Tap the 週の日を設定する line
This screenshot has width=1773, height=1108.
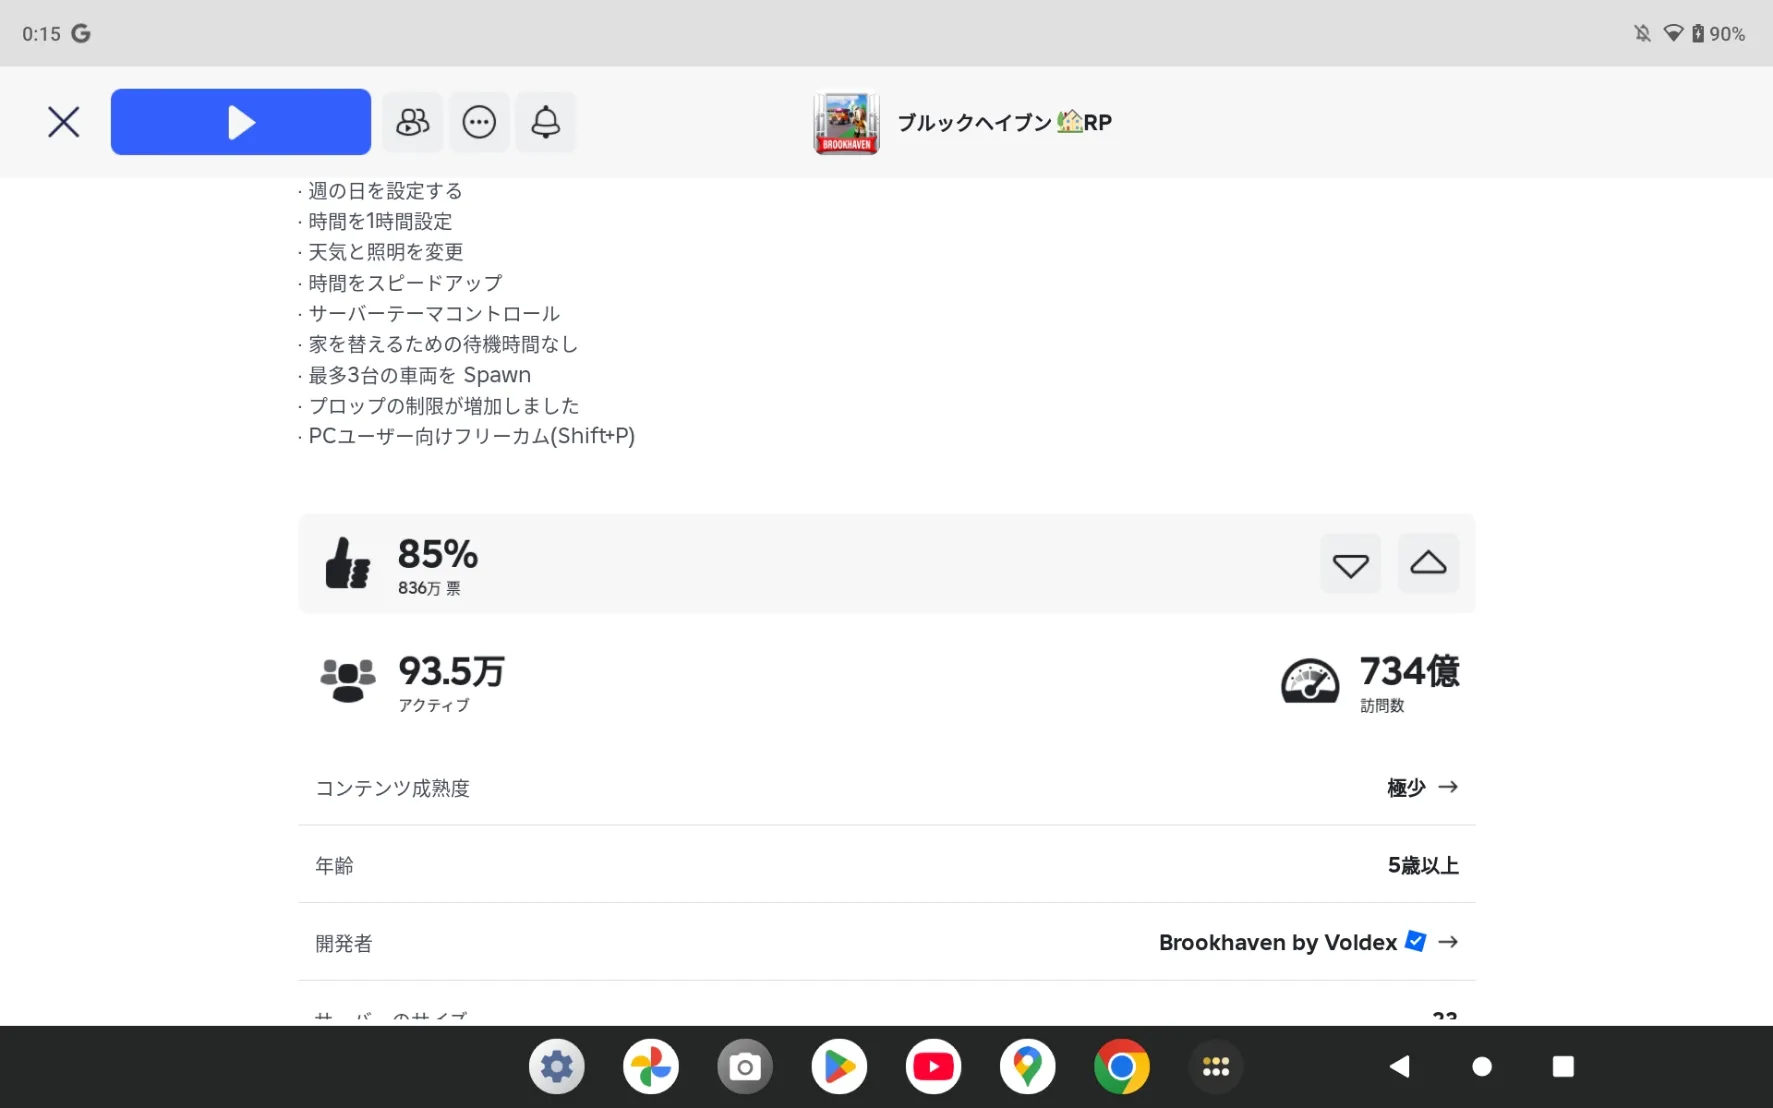[x=380, y=191]
